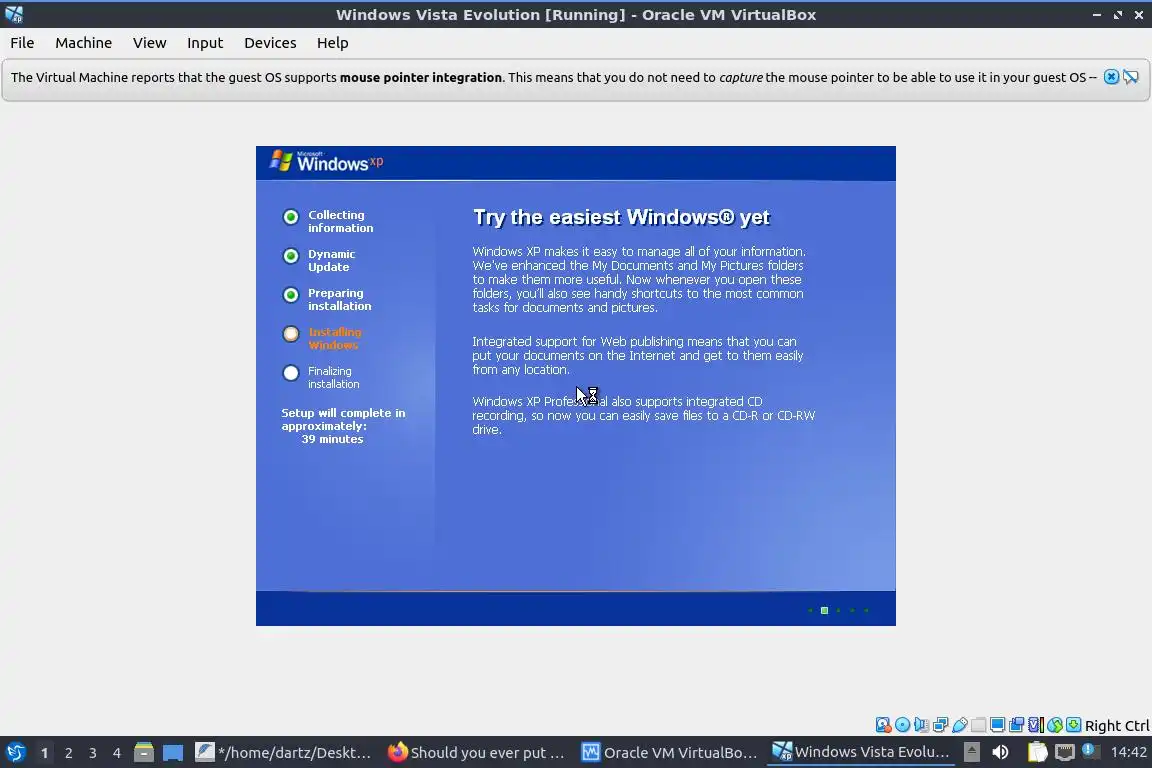Screen dimensions: 1152x768
Task: Open the LXQt application menu icon
Action: pyautogui.click(x=15, y=752)
